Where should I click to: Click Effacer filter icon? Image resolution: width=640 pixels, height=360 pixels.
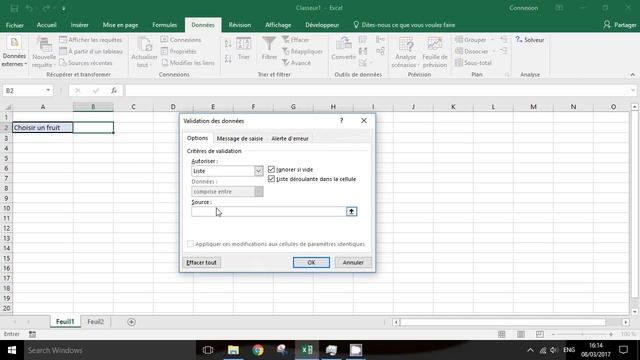296,40
